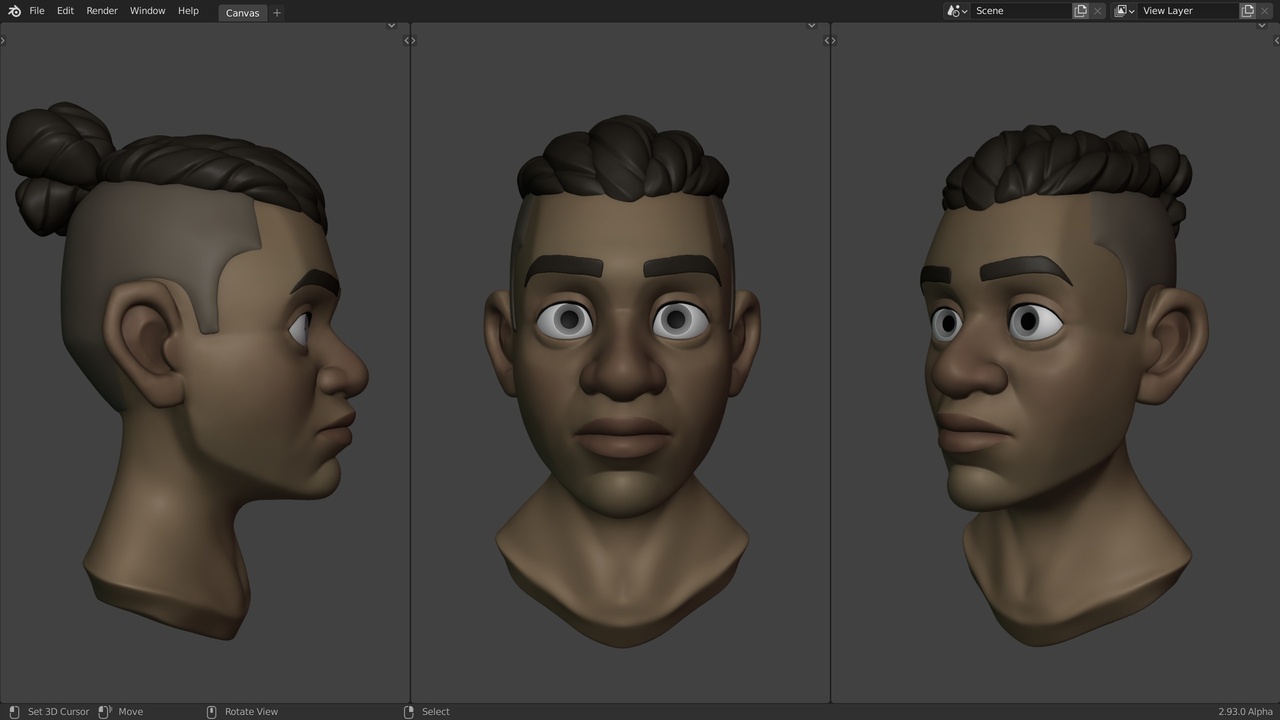This screenshot has width=1280, height=720.
Task: Open the Render menu
Action: (101, 11)
